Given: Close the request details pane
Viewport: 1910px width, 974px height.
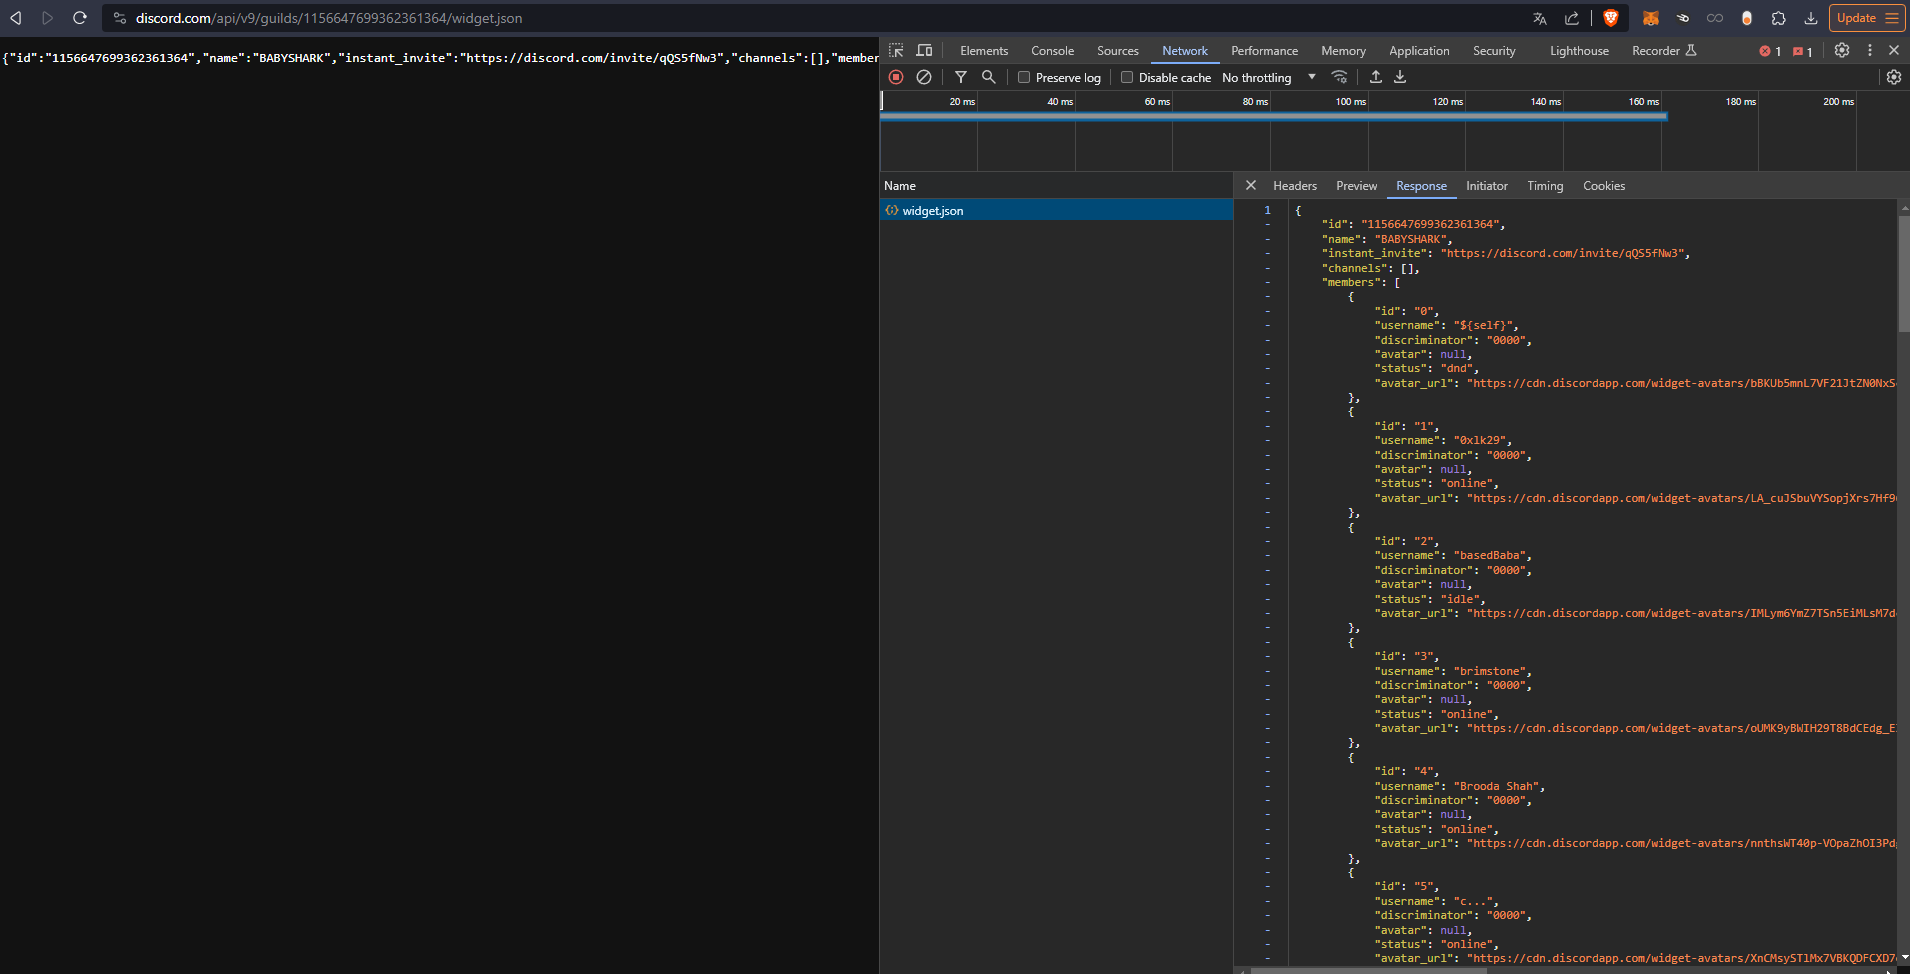Looking at the screenshot, I should (x=1251, y=185).
